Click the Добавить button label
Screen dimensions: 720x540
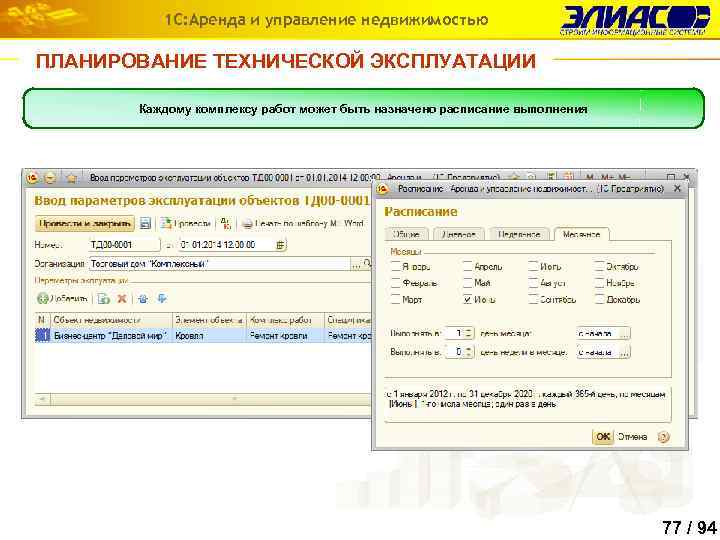[69, 299]
